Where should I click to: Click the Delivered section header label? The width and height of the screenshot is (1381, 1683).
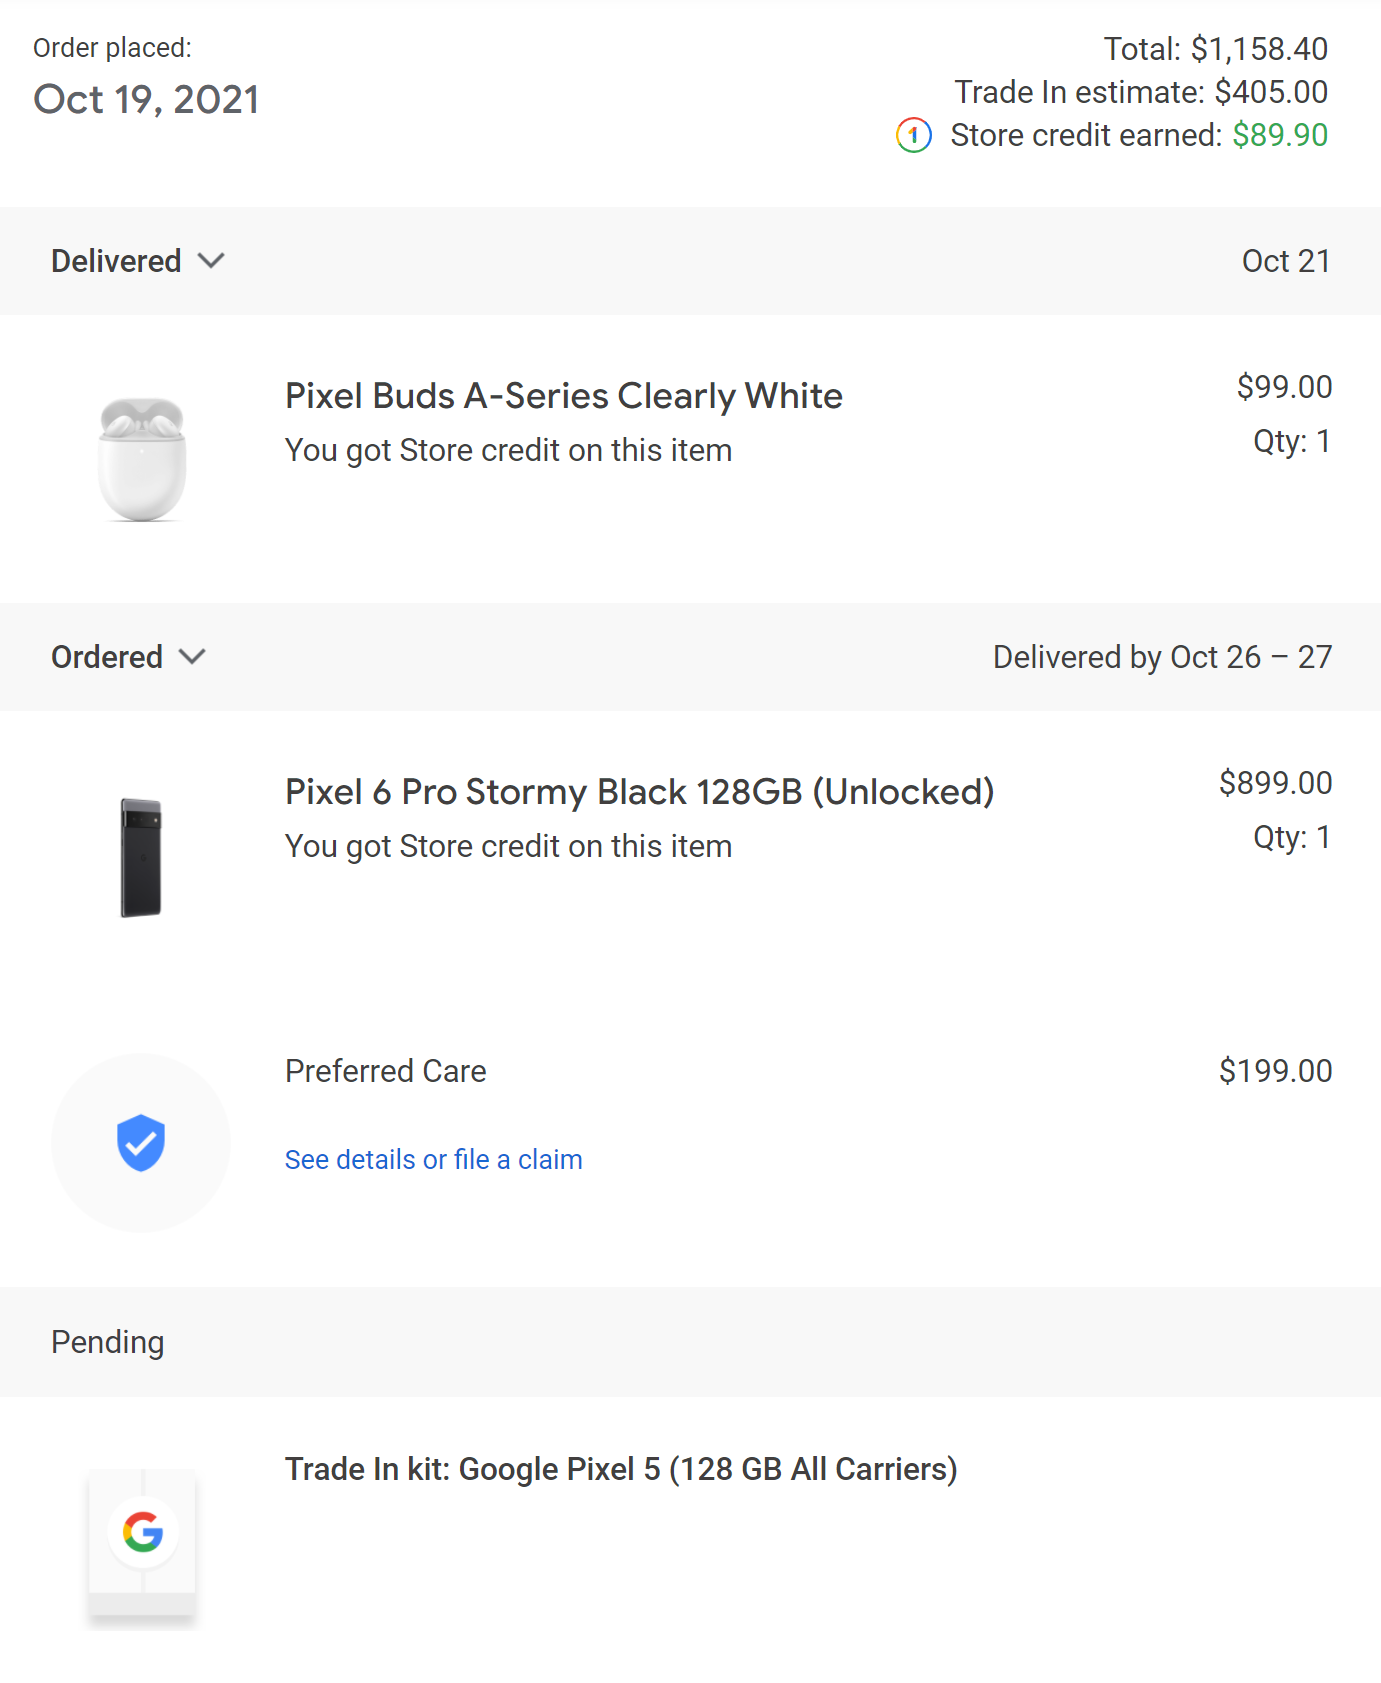point(116,261)
